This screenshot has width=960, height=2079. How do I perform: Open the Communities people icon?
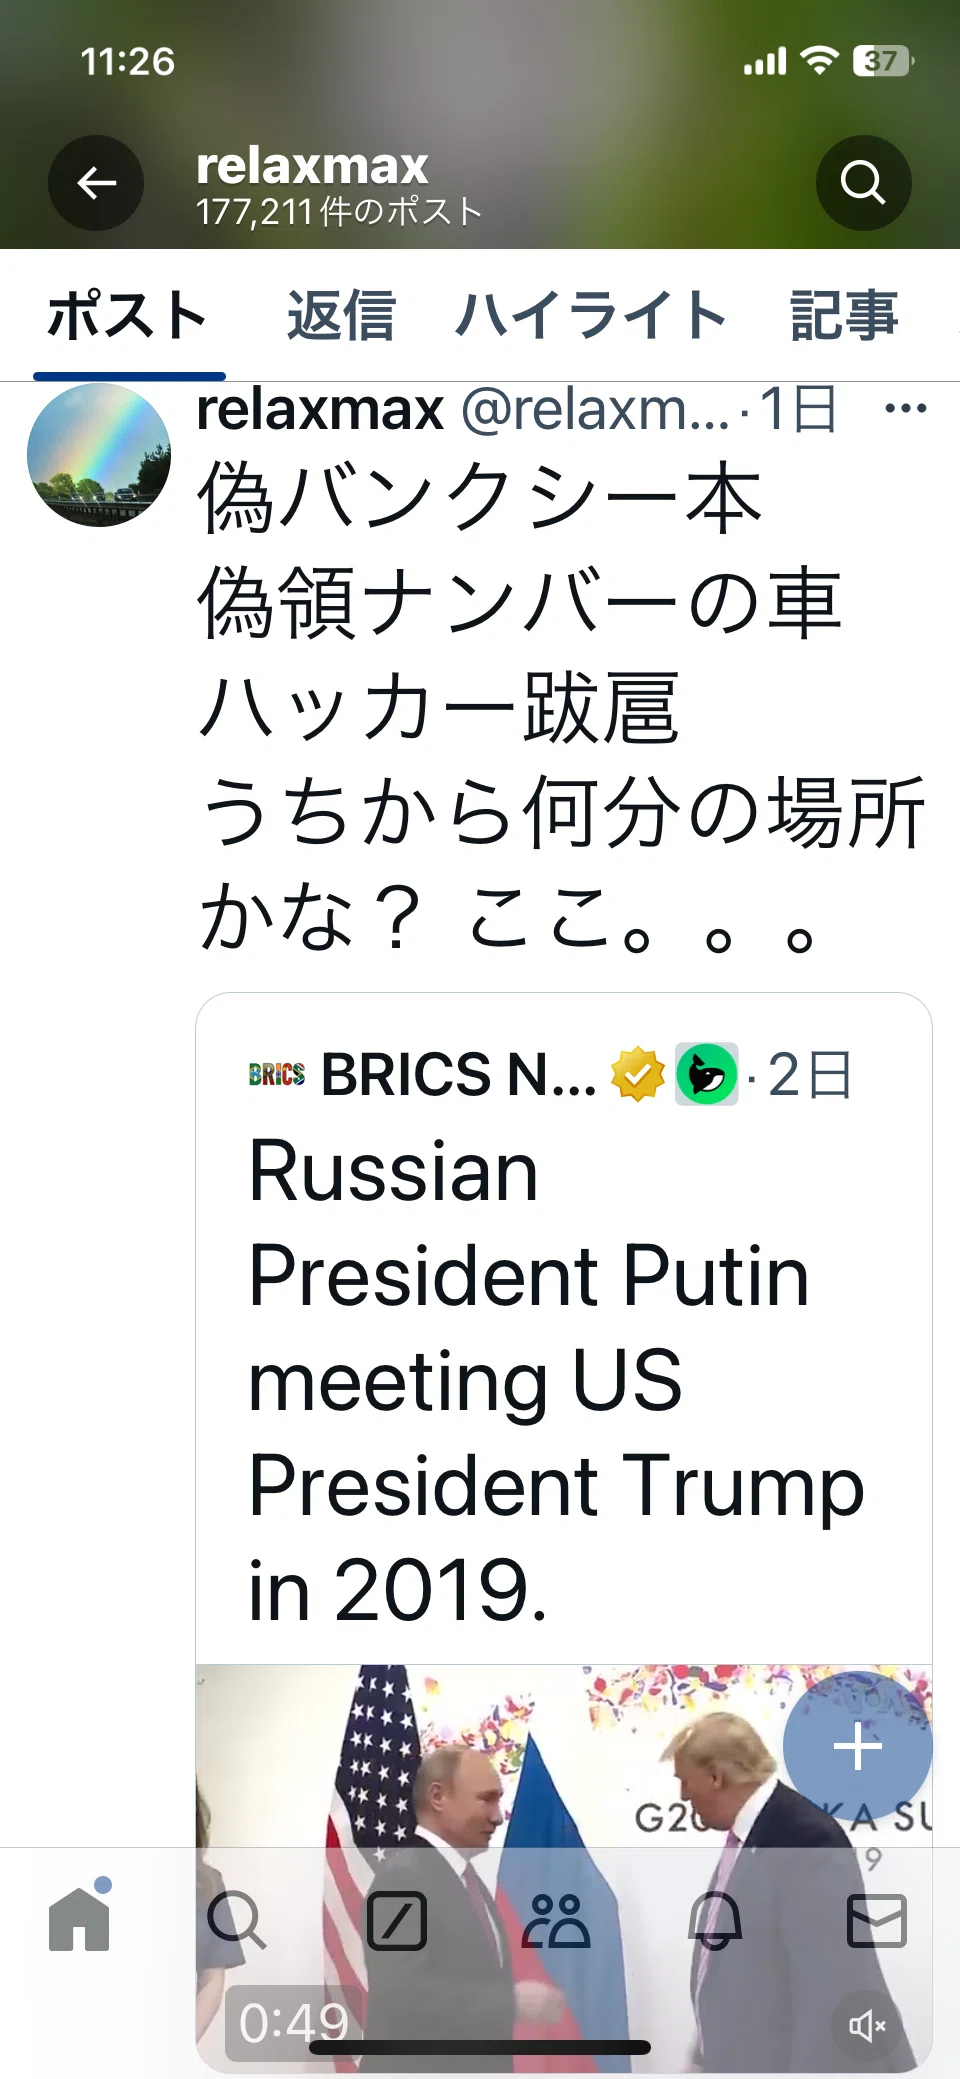point(556,1921)
